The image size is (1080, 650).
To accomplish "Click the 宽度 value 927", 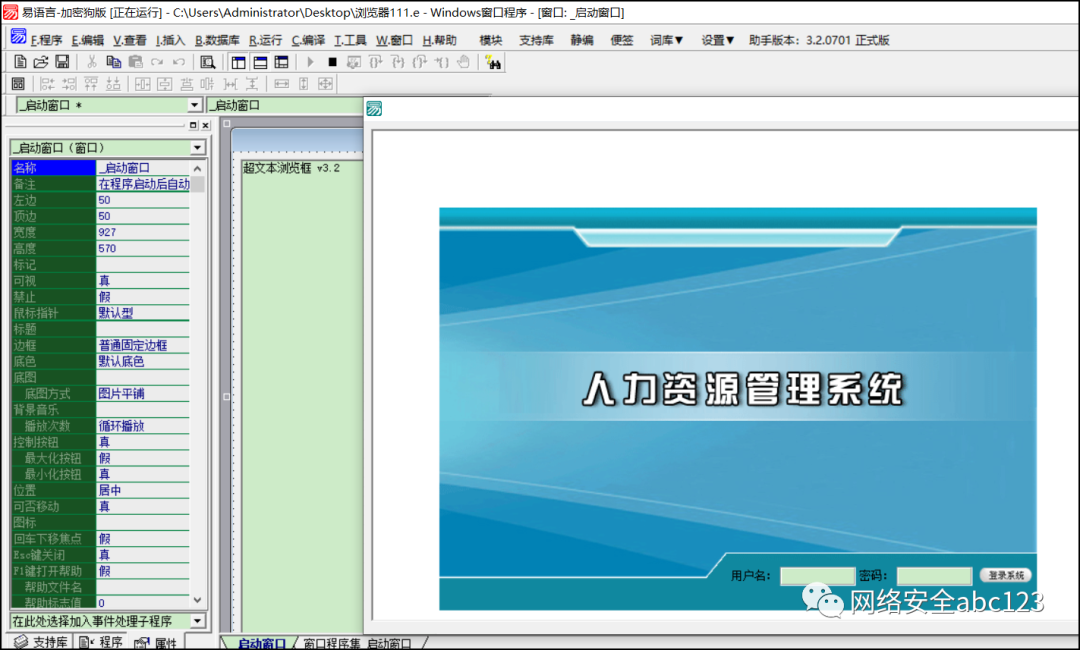I will (142, 232).
